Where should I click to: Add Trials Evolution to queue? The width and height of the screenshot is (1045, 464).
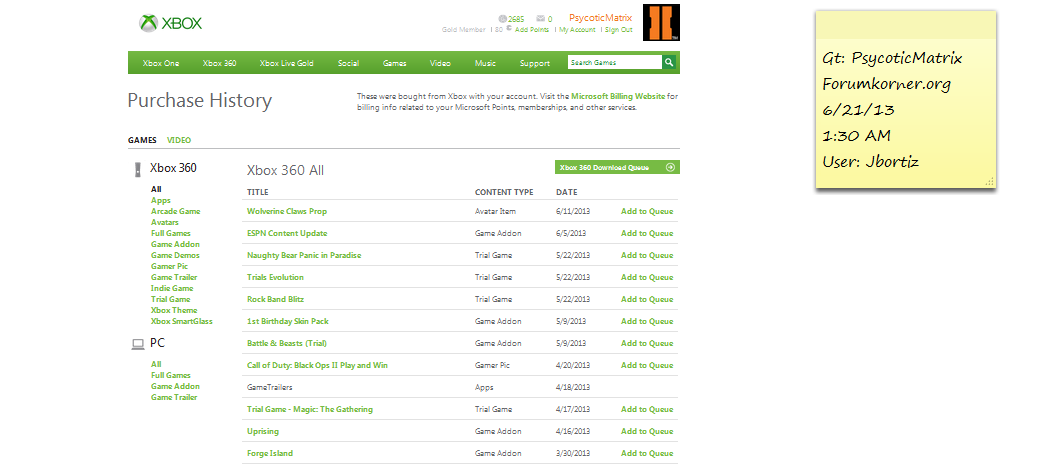(x=647, y=277)
